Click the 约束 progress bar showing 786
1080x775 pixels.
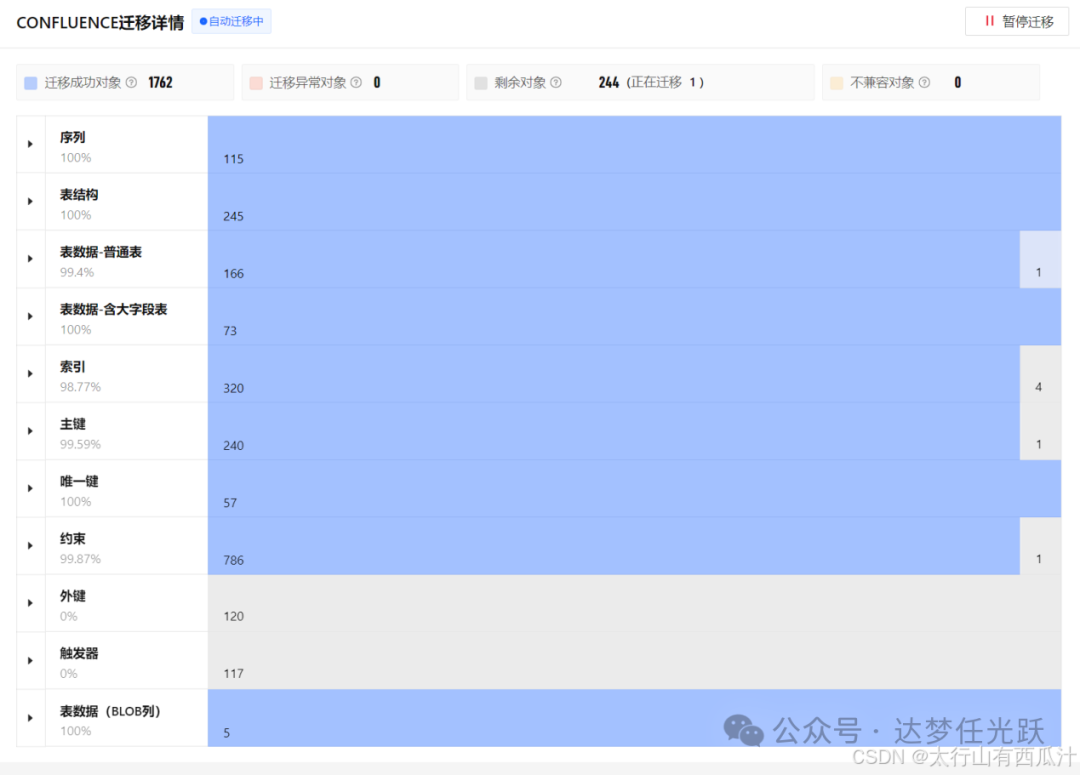point(614,546)
